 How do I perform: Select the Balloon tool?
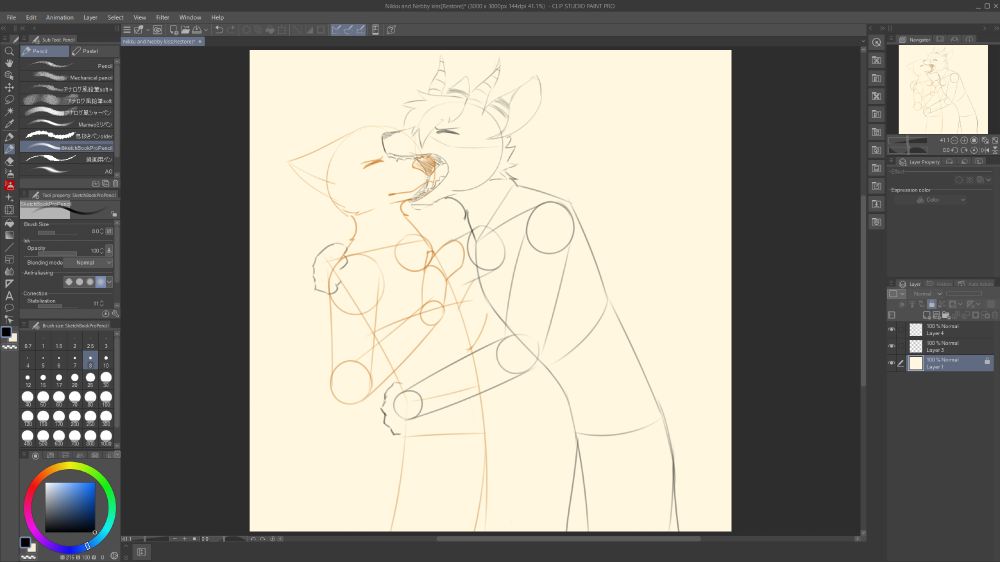(9, 307)
